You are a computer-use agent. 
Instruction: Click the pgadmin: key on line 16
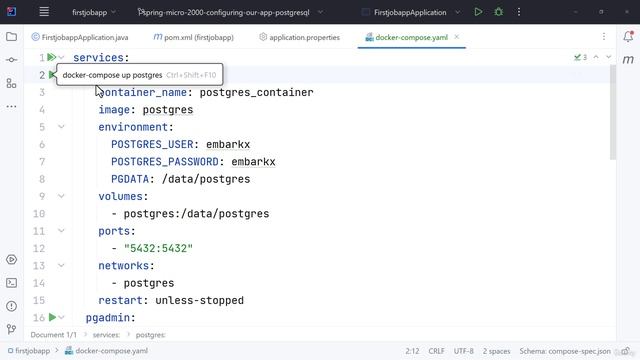[x=110, y=318]
